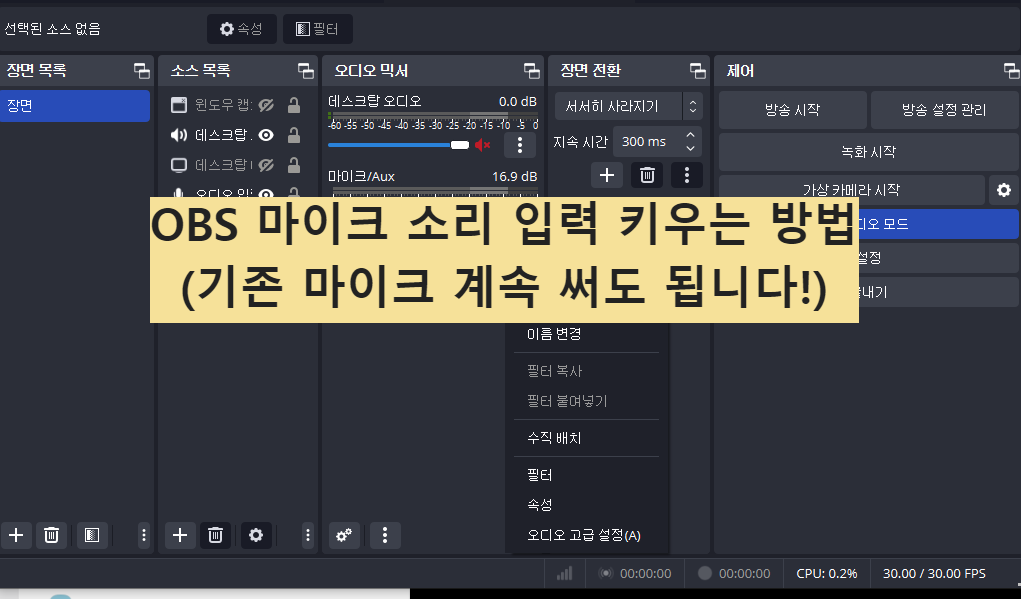
Task: Open the 속성 properties button in the source toolbar
Action: (242, 29)
